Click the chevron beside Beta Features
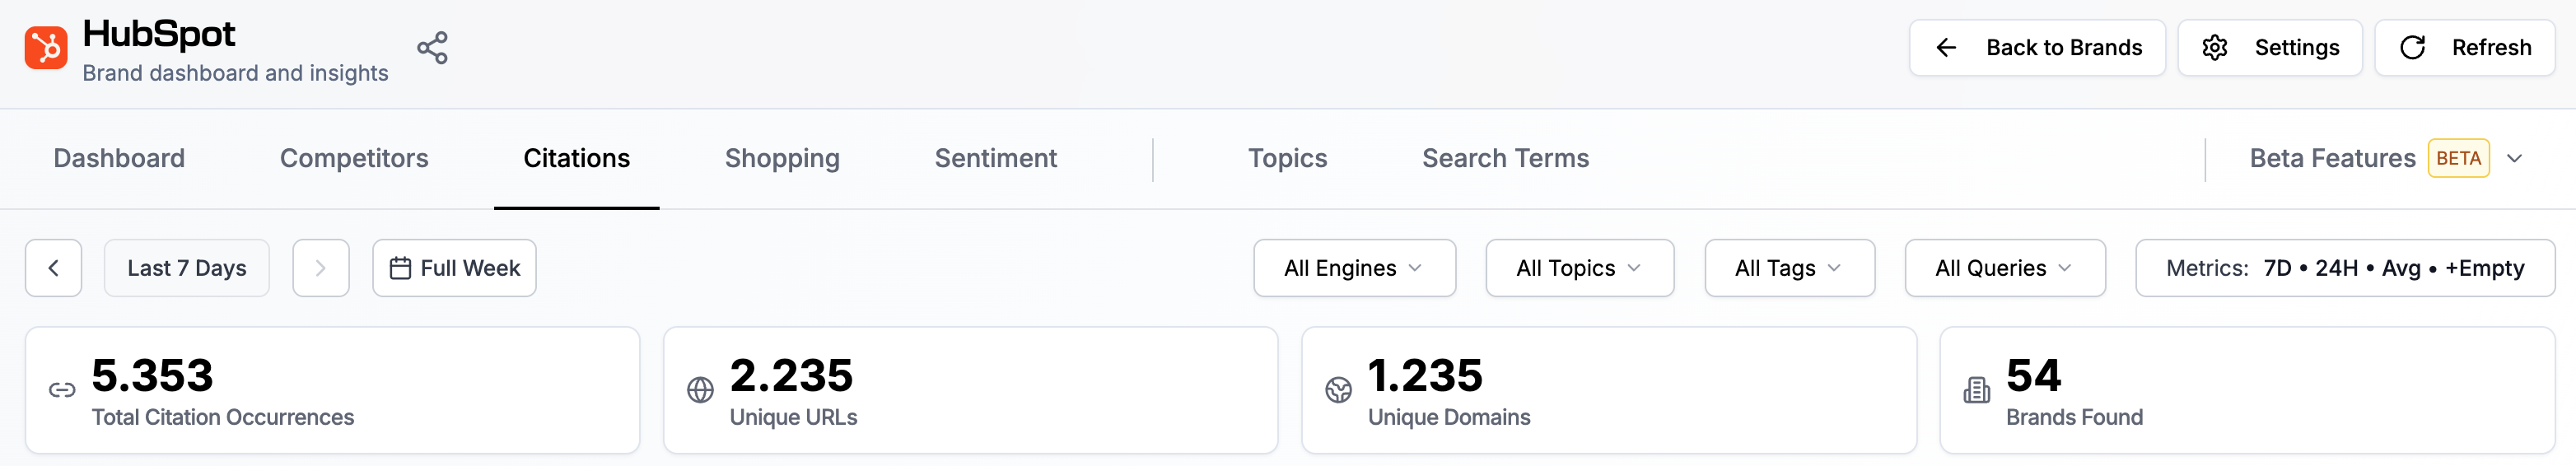 2514,159
